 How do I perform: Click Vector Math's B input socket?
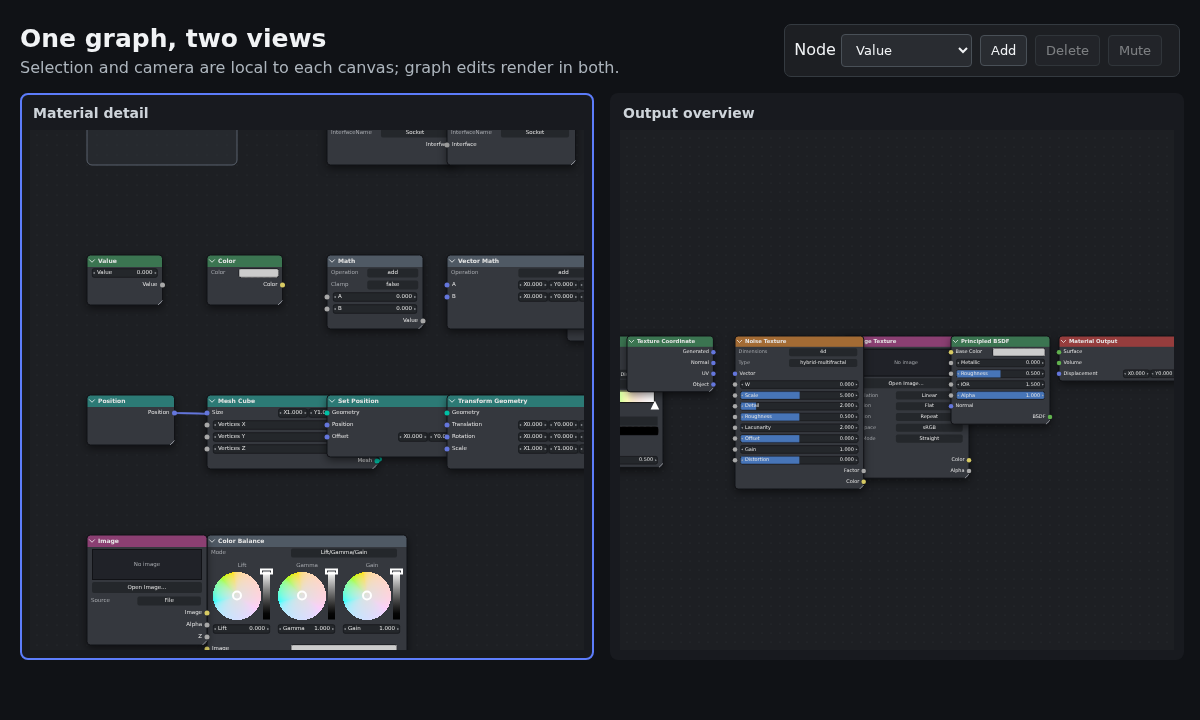[447, 297]
